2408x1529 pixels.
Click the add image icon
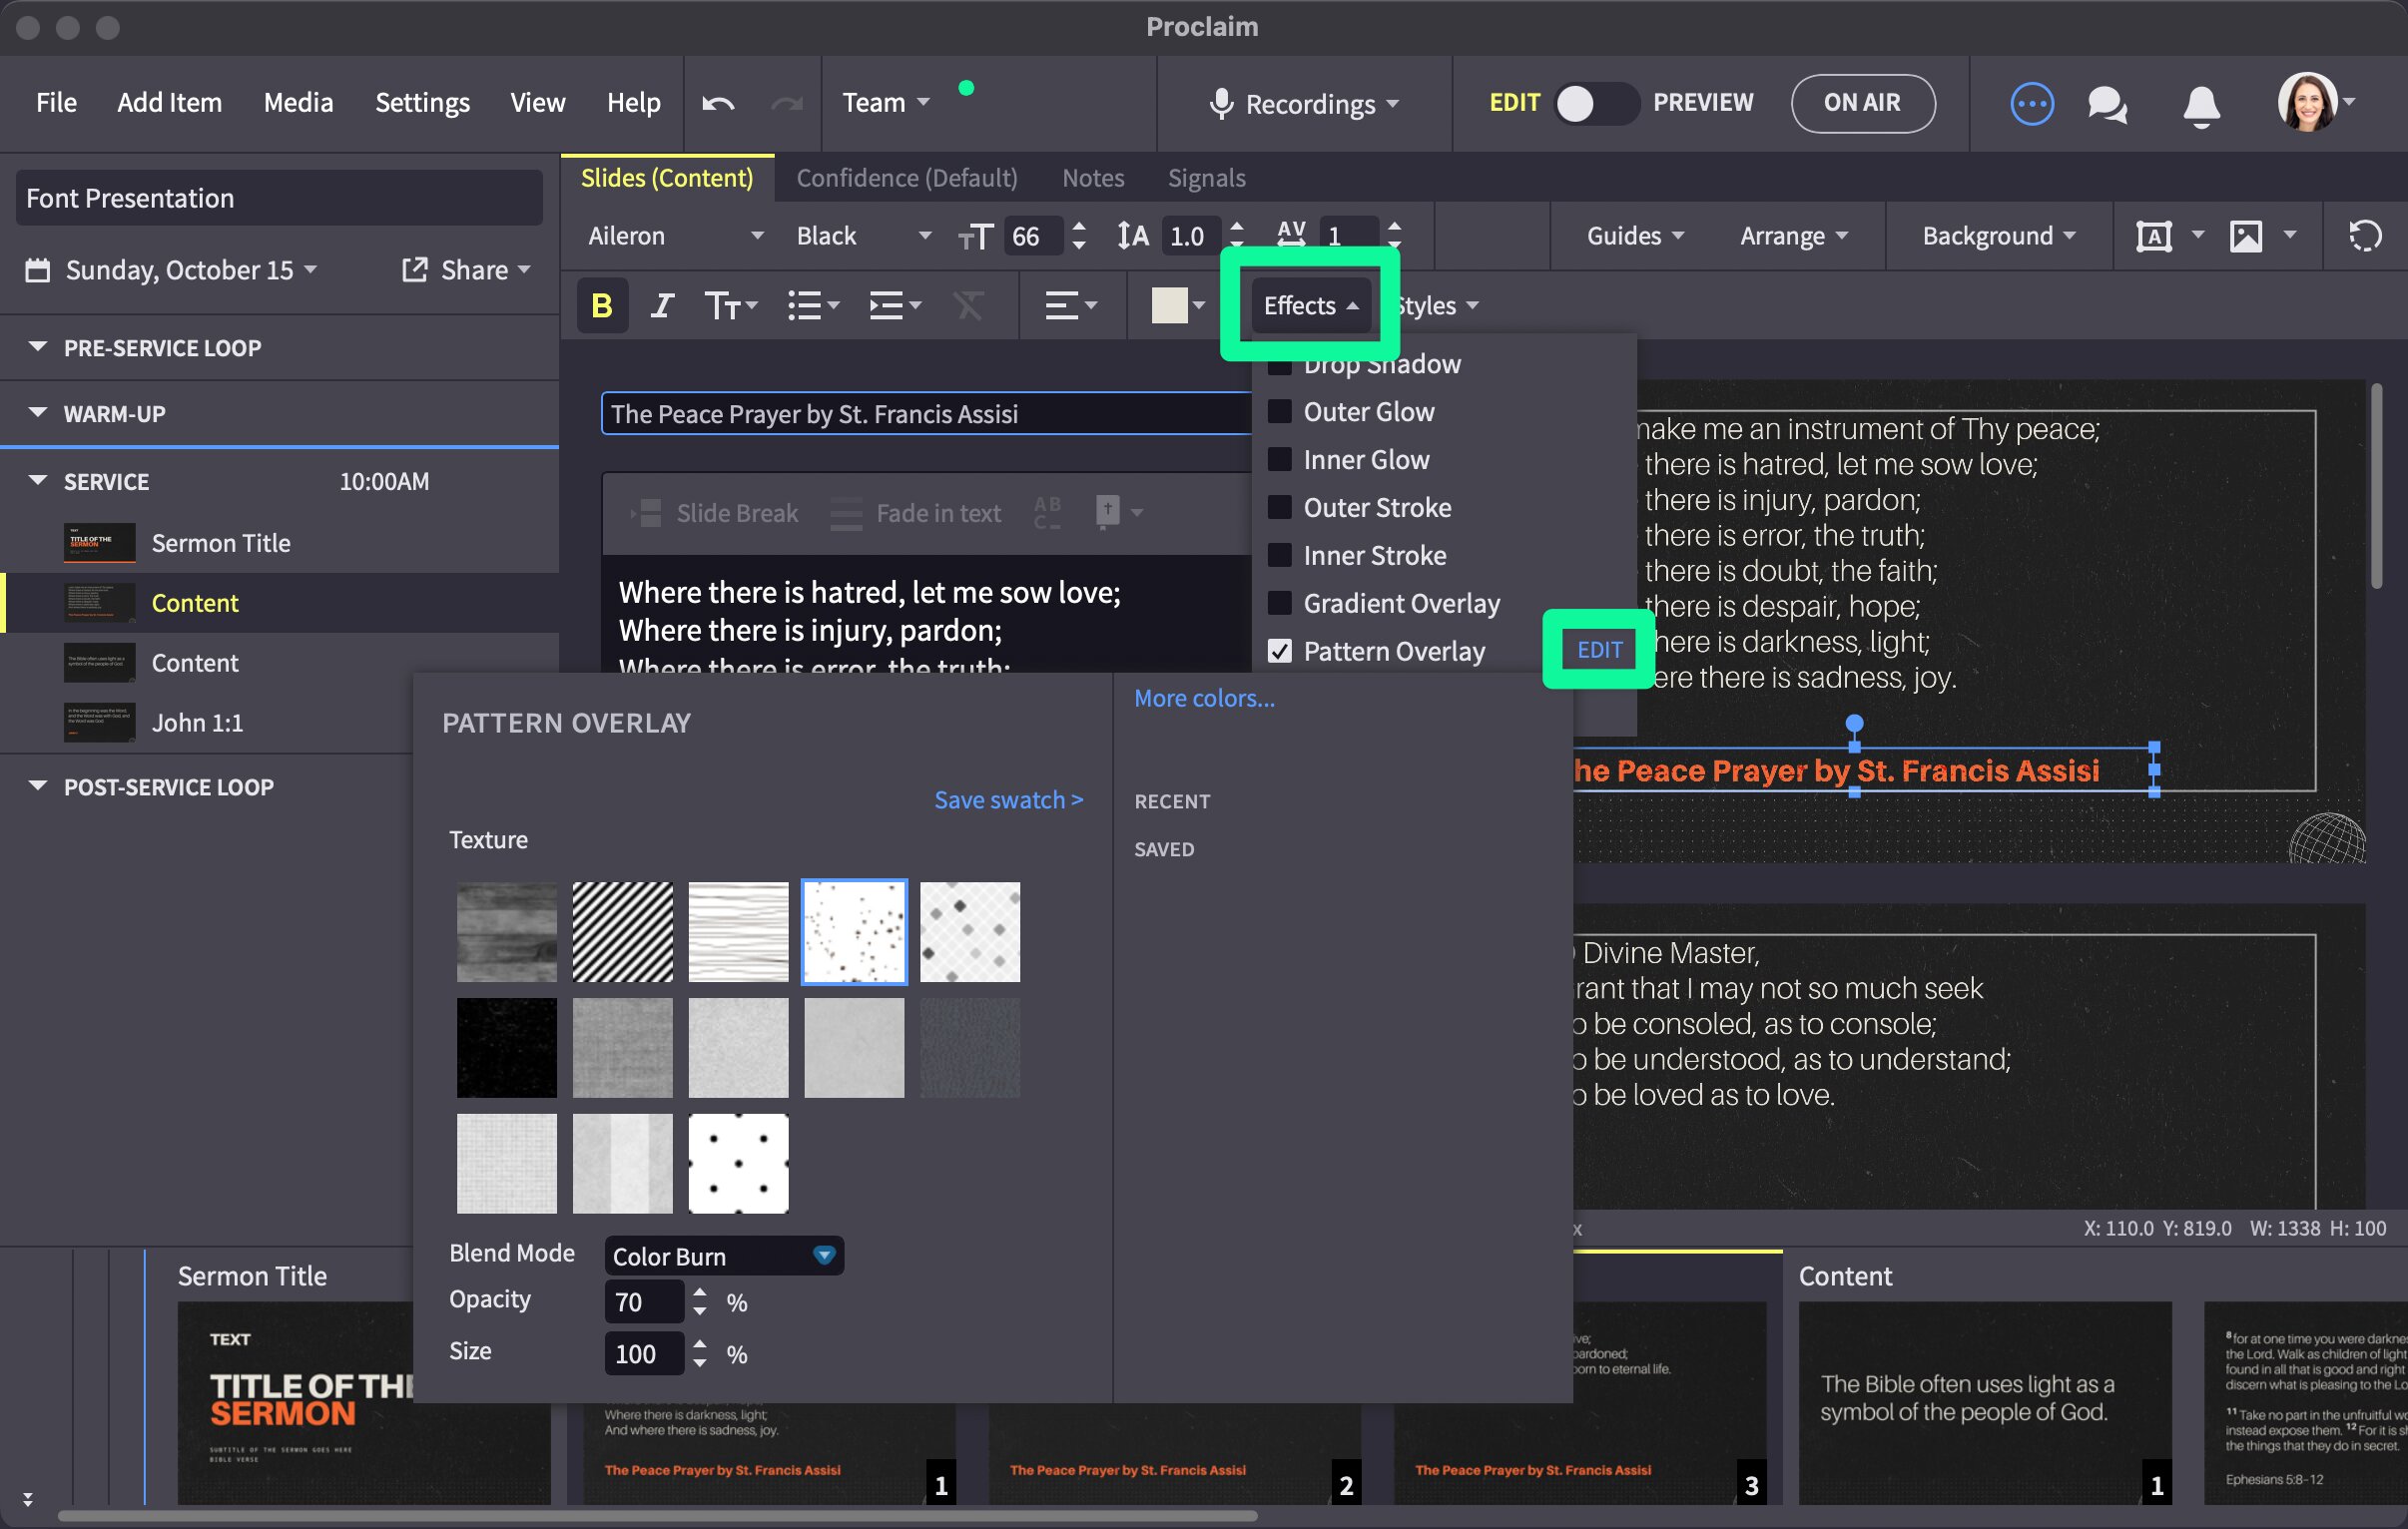pos(2245,236)
